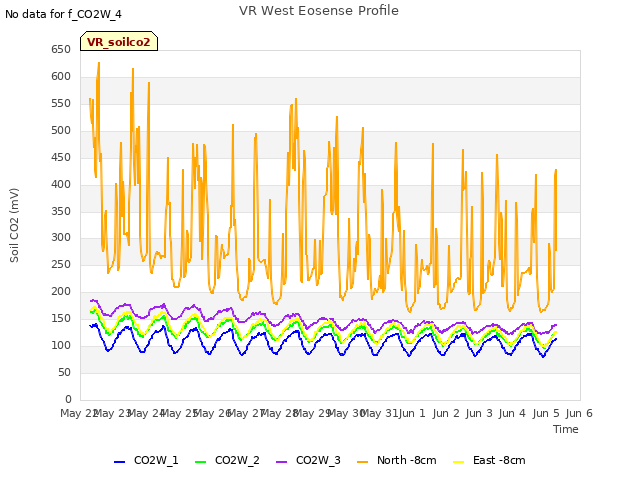Click the VR_soilco2 label box

coord(119,41)
